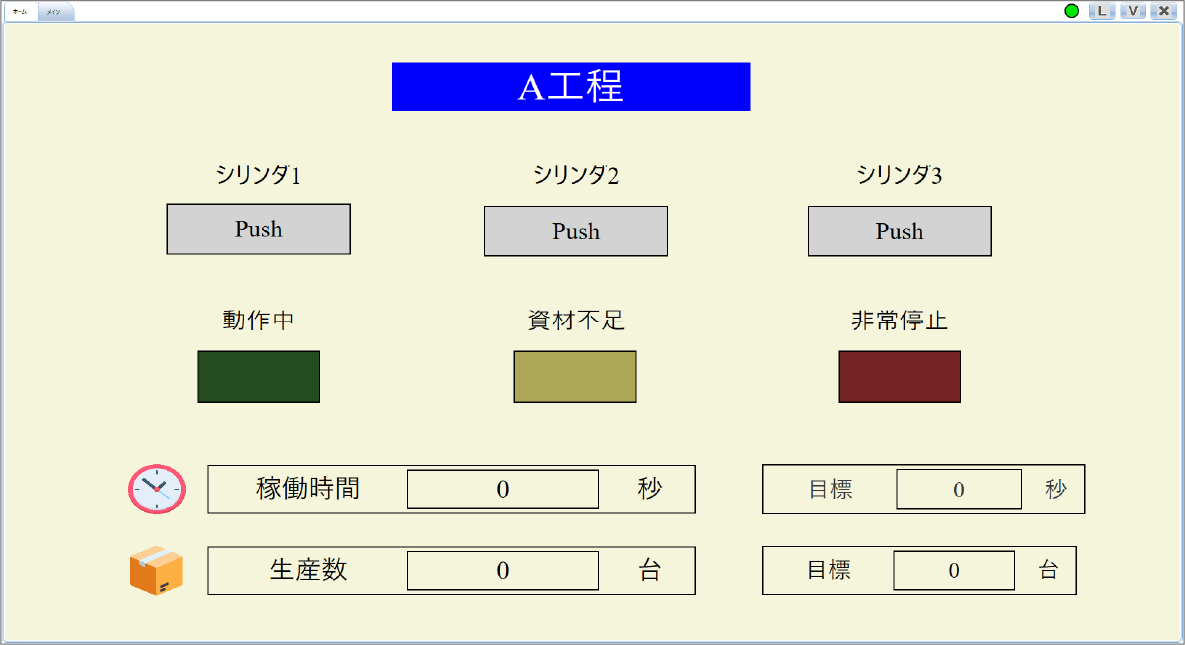The image size is (1185, 645).
Task: Click the 稼働時間 numeric value field
Action: [502, 489]
